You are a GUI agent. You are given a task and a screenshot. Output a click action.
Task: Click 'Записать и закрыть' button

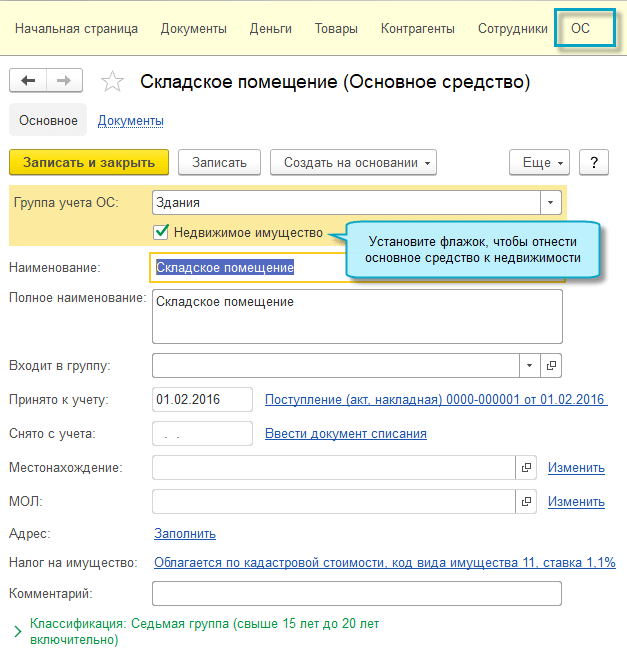click(89, 162)
